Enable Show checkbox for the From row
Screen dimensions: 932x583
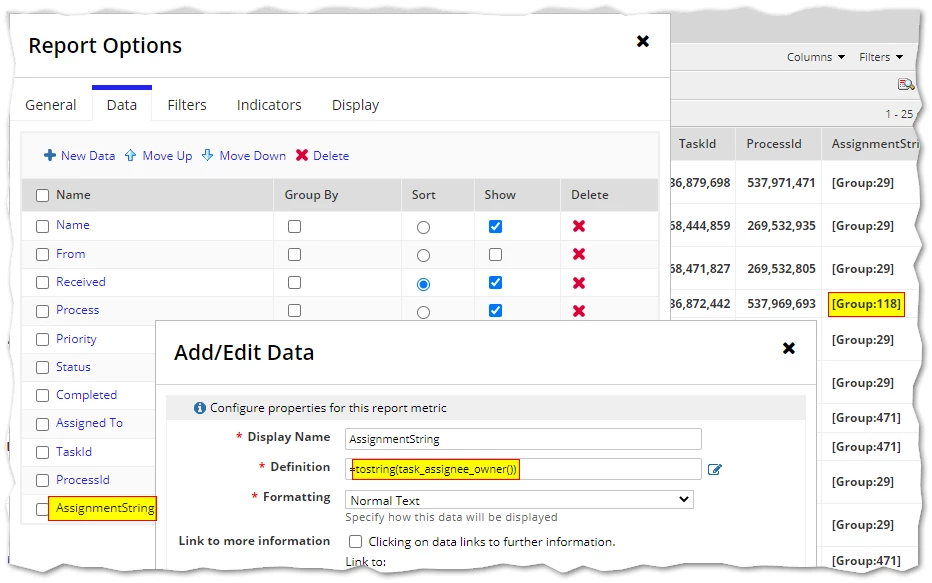point(495,254)
